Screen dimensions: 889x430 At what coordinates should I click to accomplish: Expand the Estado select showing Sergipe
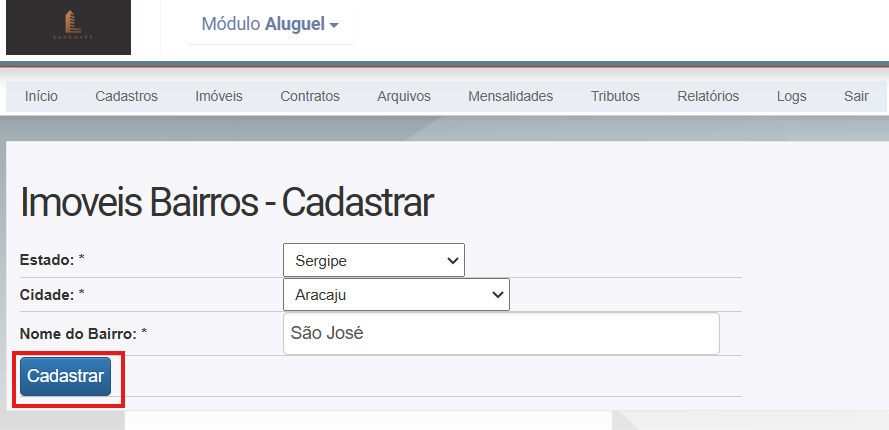374,260
